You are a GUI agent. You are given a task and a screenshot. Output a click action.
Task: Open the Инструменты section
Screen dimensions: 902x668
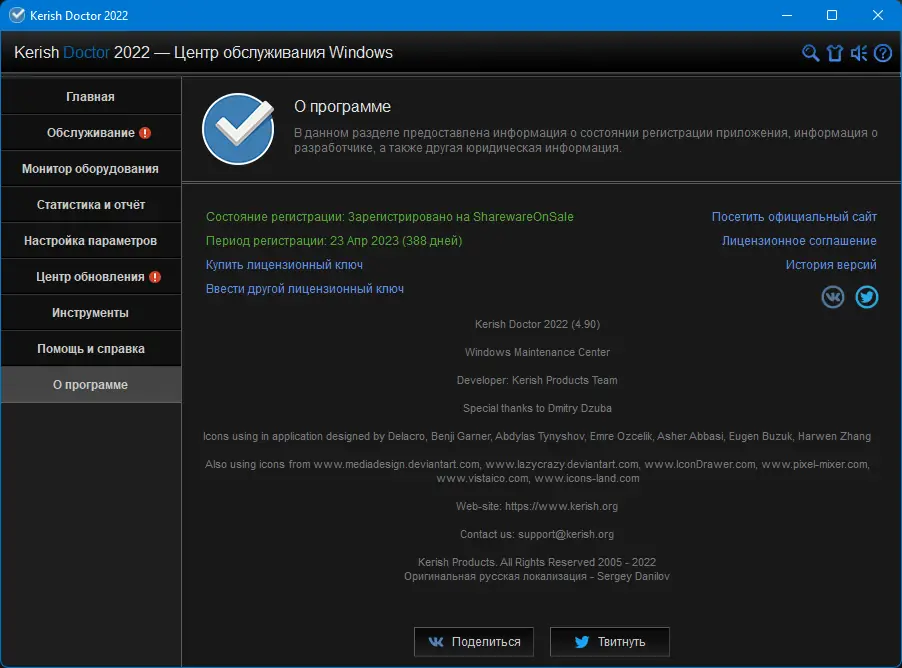pos(91,312)
